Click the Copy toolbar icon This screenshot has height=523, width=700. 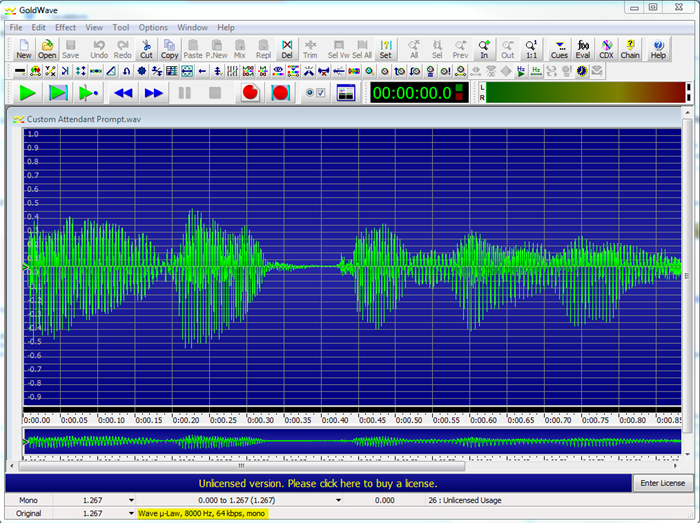click(x=170, y=49)
